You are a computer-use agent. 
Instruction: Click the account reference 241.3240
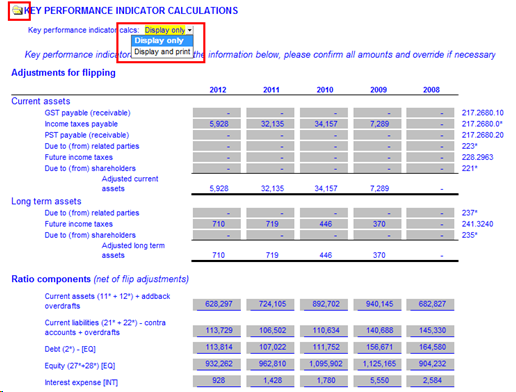tap(477, 224)
